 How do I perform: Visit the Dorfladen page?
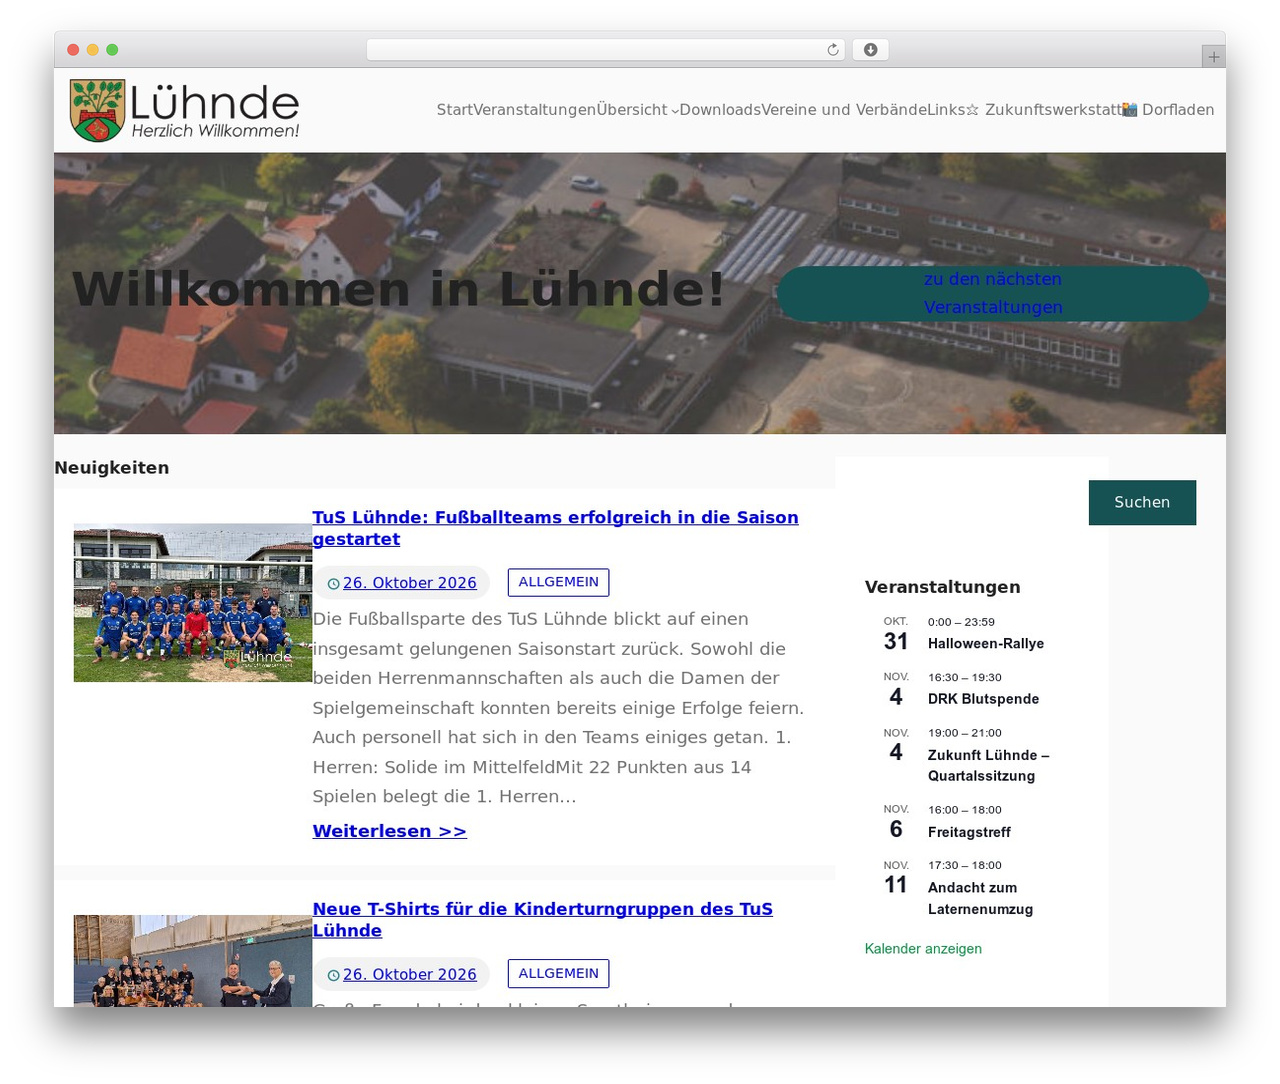1168,110
